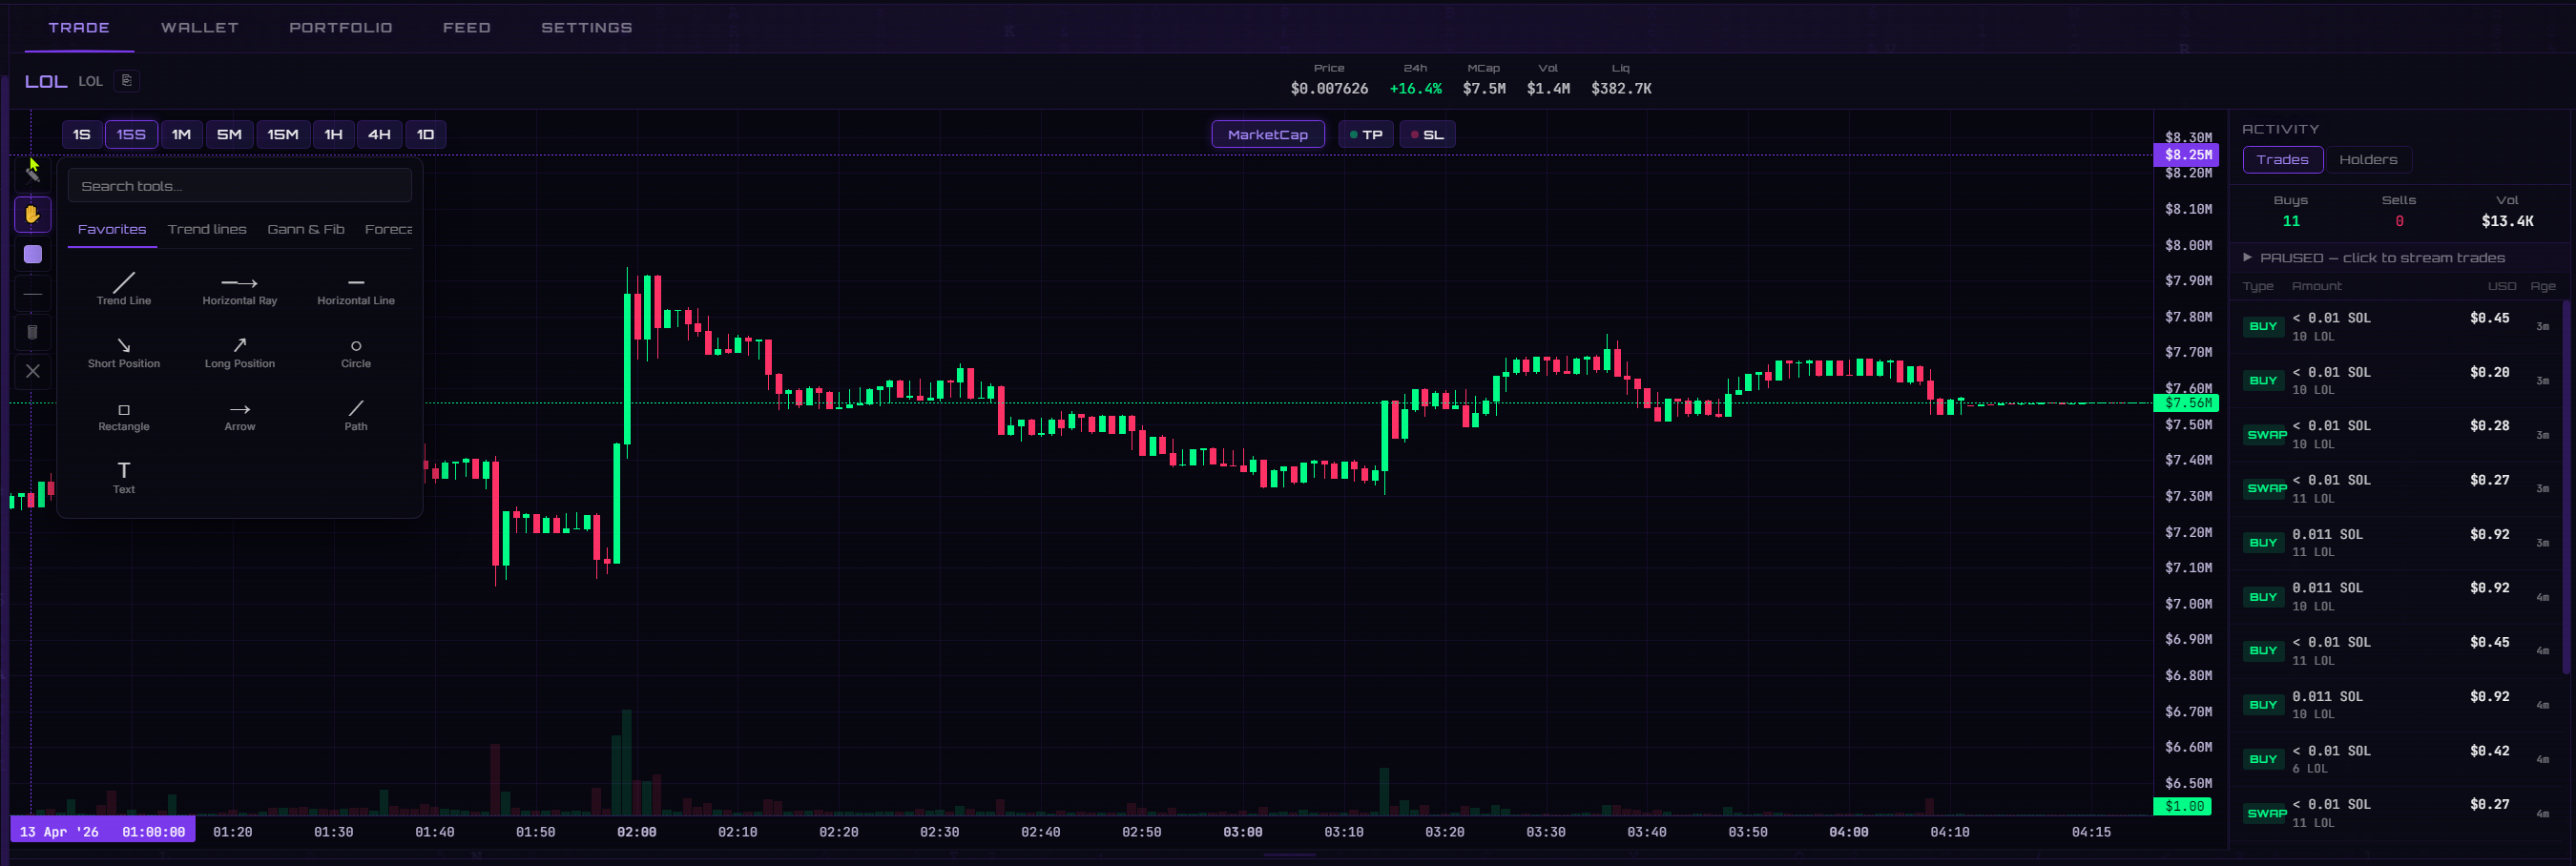Screen dimensions: 2576x866
Task: Click the activity Vol $13.4K value
Action: 2507,221
